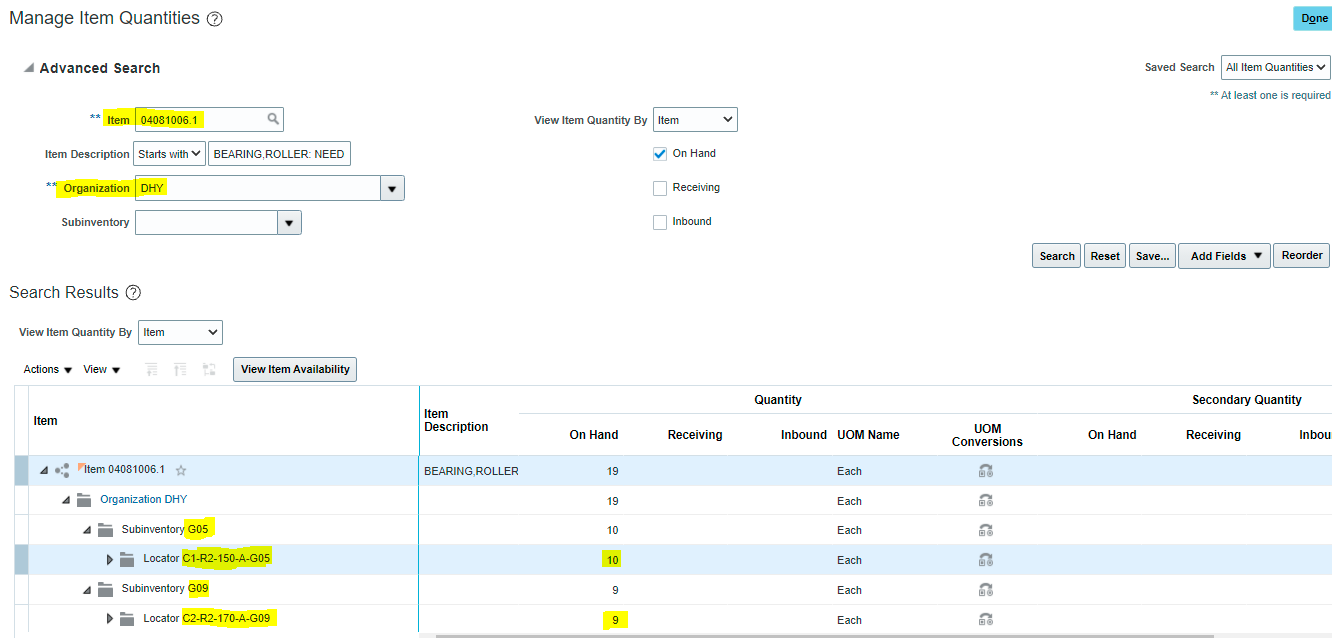The image size is (1332, 638).
Task: Click the View Item Availability button
Action: 294,369
